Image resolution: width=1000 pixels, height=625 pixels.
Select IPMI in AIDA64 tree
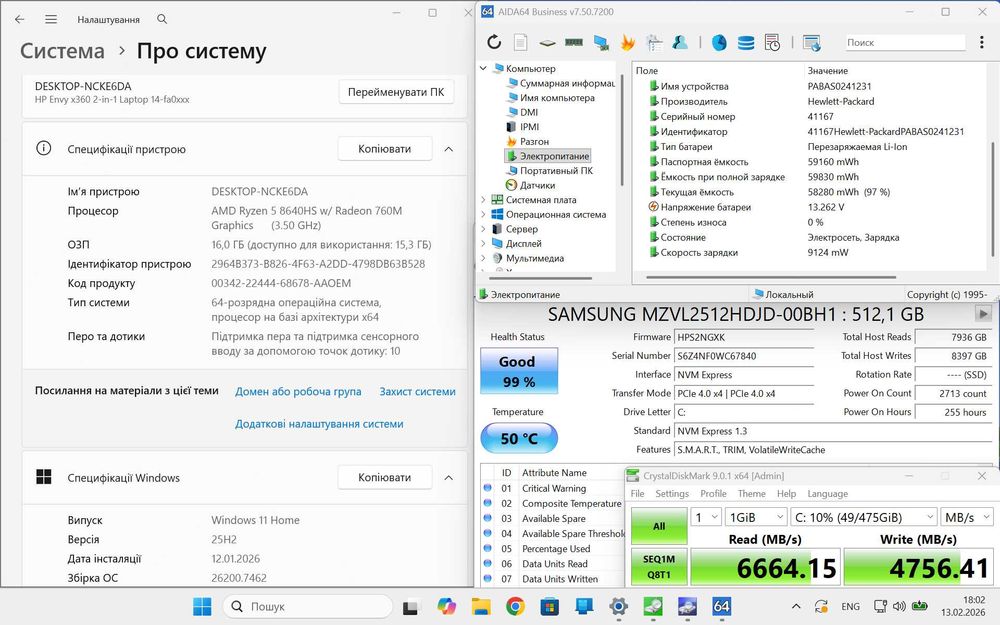coord(529,127)
